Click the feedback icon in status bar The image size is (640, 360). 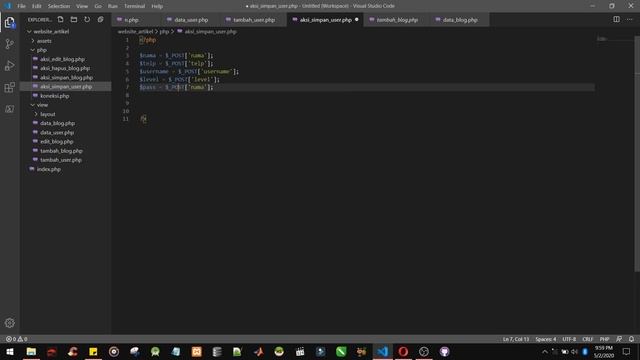click(619, 339)
